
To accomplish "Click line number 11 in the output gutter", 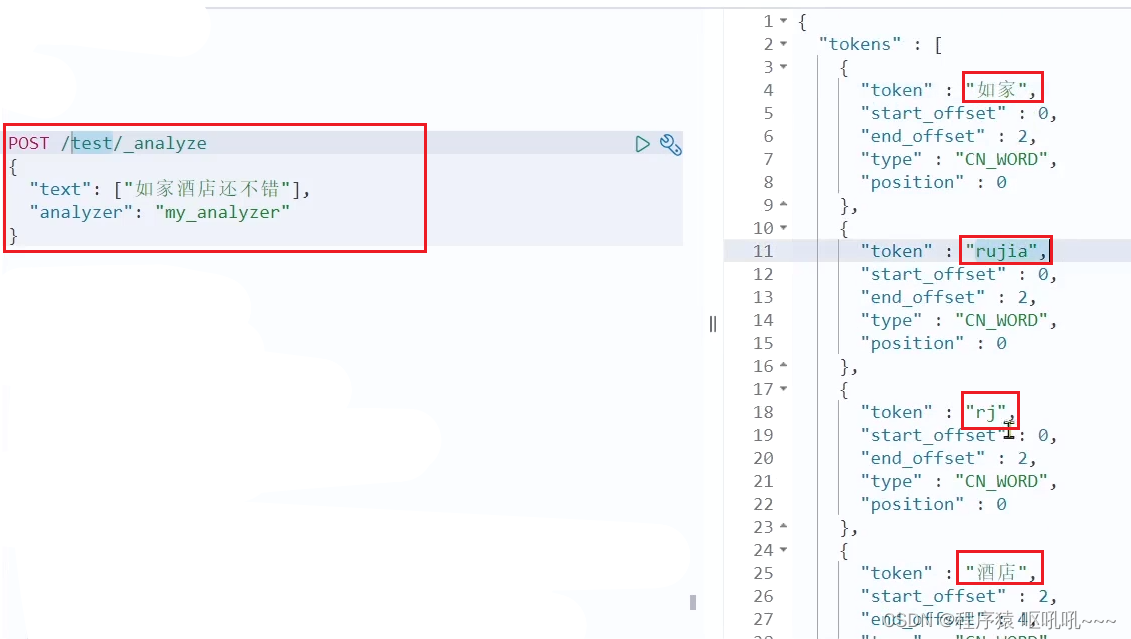I will (x=764, y=251).
